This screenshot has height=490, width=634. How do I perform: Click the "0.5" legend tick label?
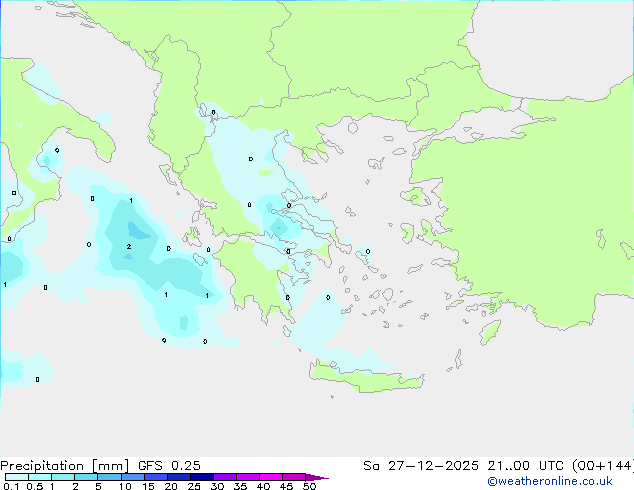(x=35, y=486)
